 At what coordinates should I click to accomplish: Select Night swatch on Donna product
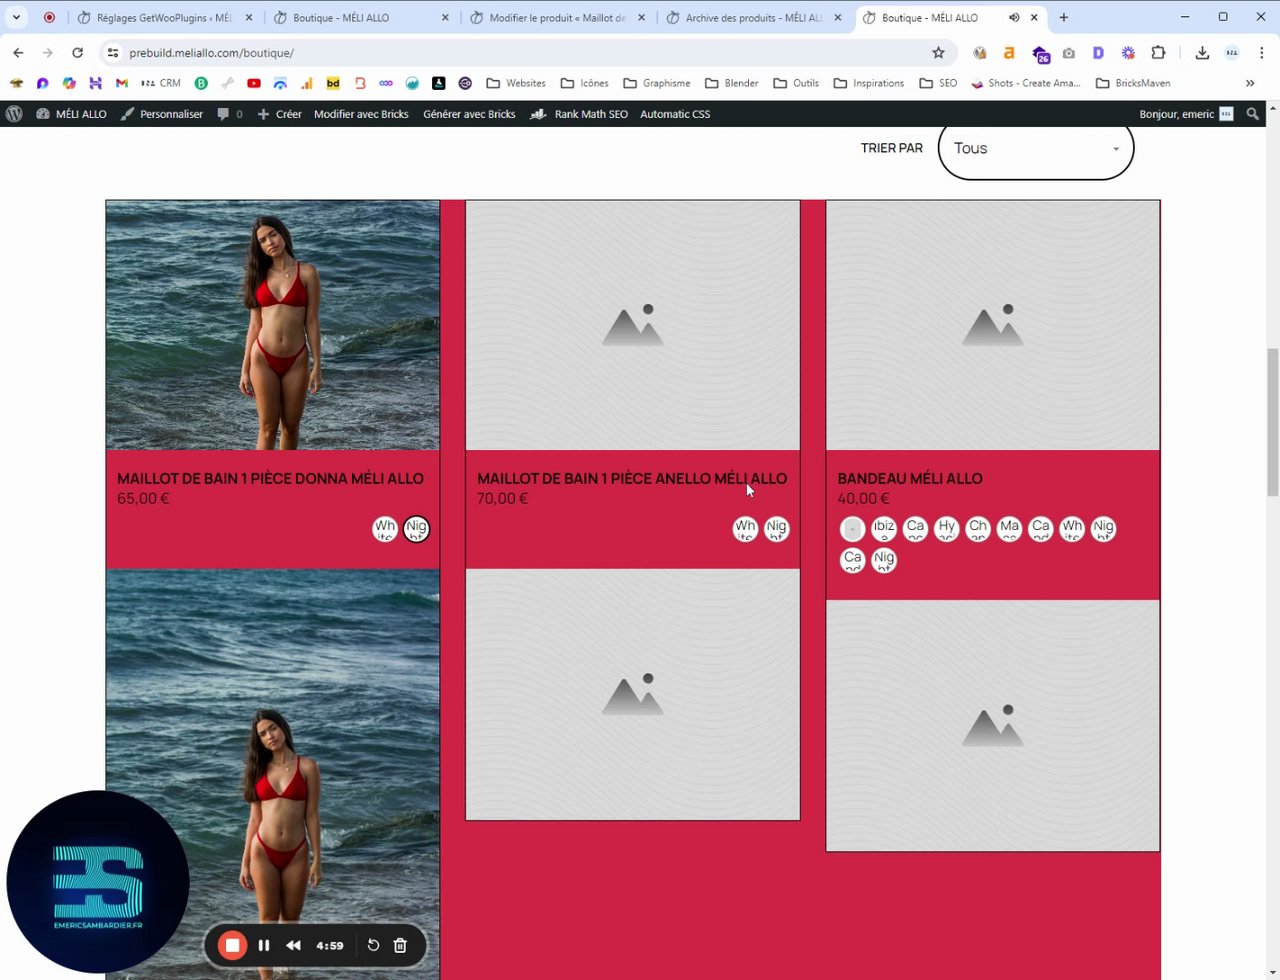416,529
